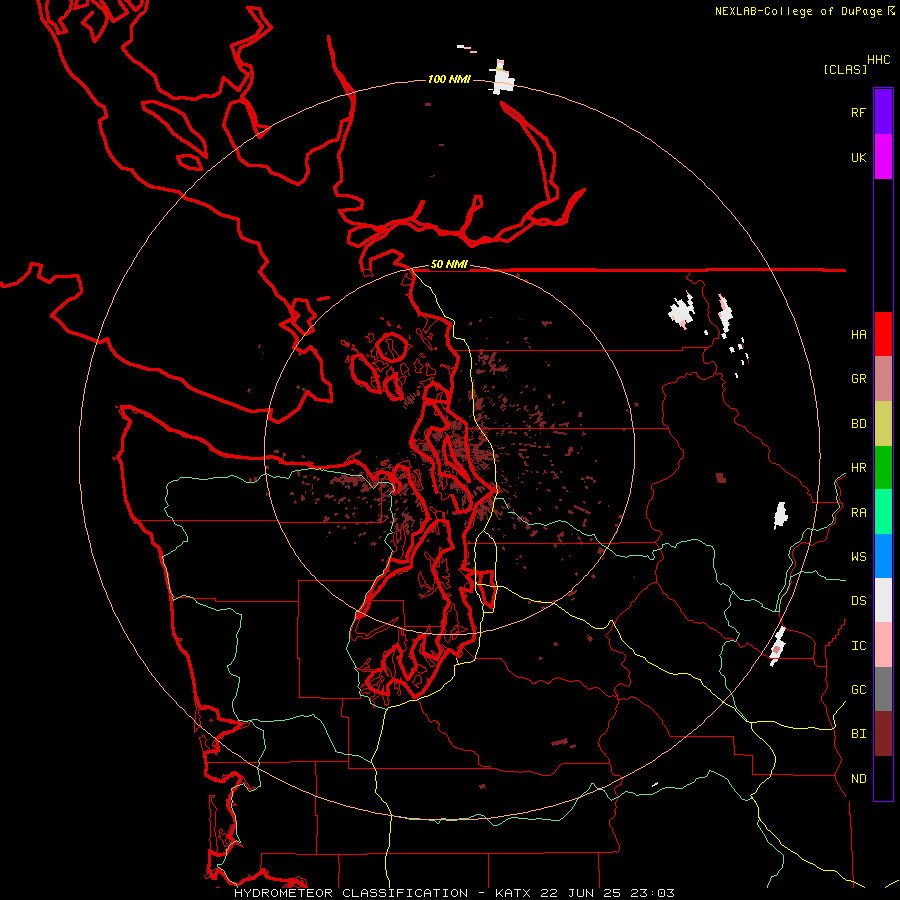Click the HA legend label
900x900 pixels.
(858, 335)
